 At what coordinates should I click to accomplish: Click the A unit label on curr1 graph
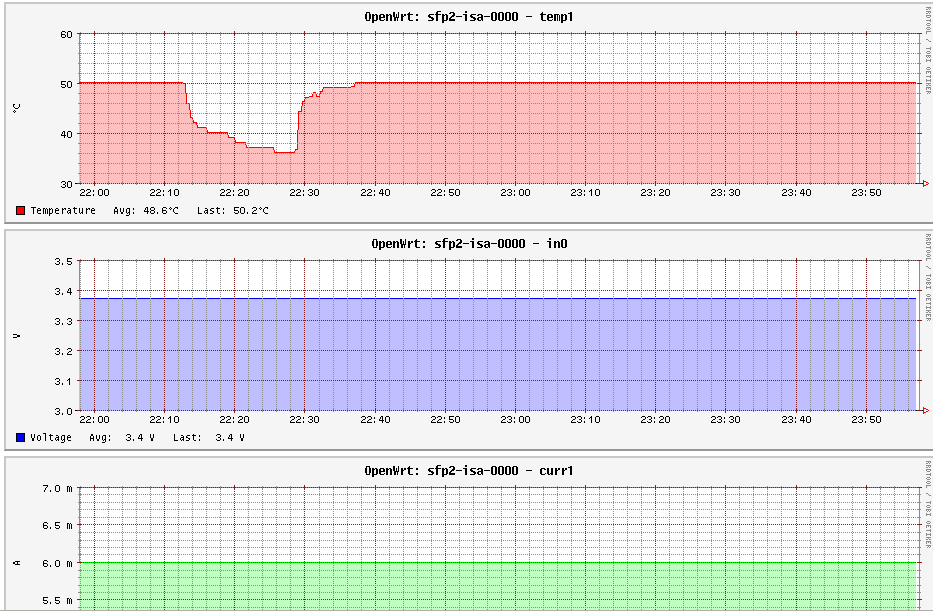(x=17, y=563)
